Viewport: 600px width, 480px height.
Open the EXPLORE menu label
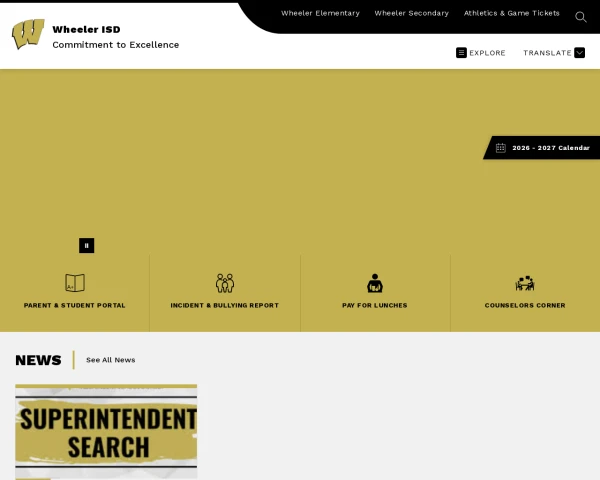click(487, 53)
